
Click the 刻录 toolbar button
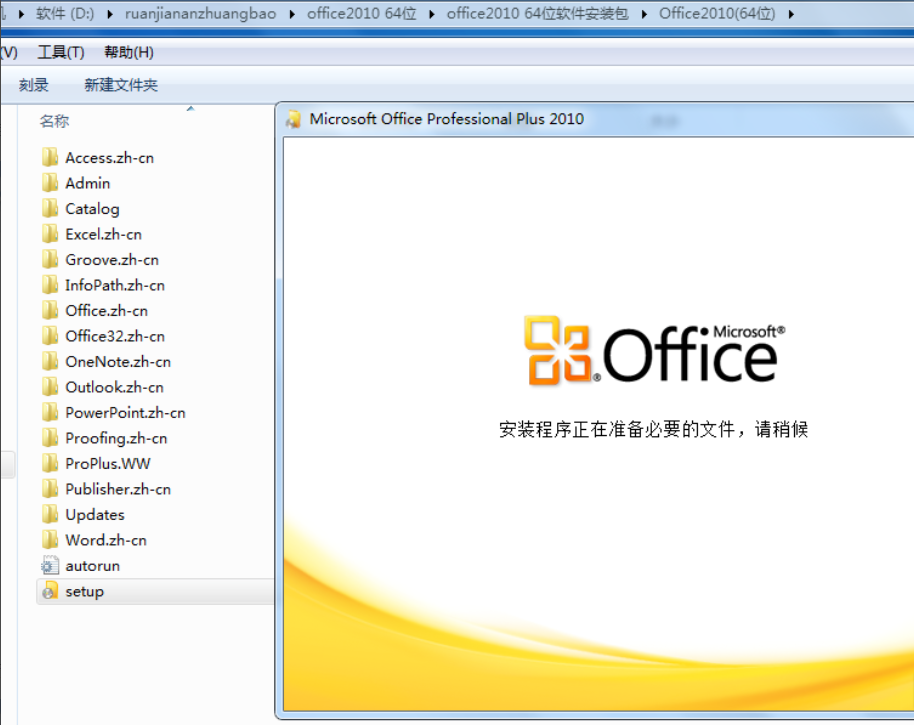tap(33, 85)
